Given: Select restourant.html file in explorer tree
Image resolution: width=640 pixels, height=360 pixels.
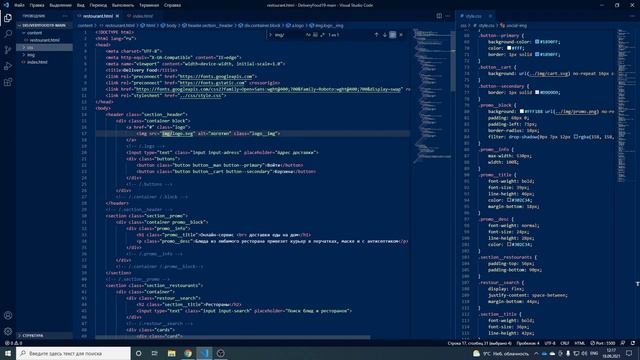Looking at the screenshot, I should pos(44,40).
